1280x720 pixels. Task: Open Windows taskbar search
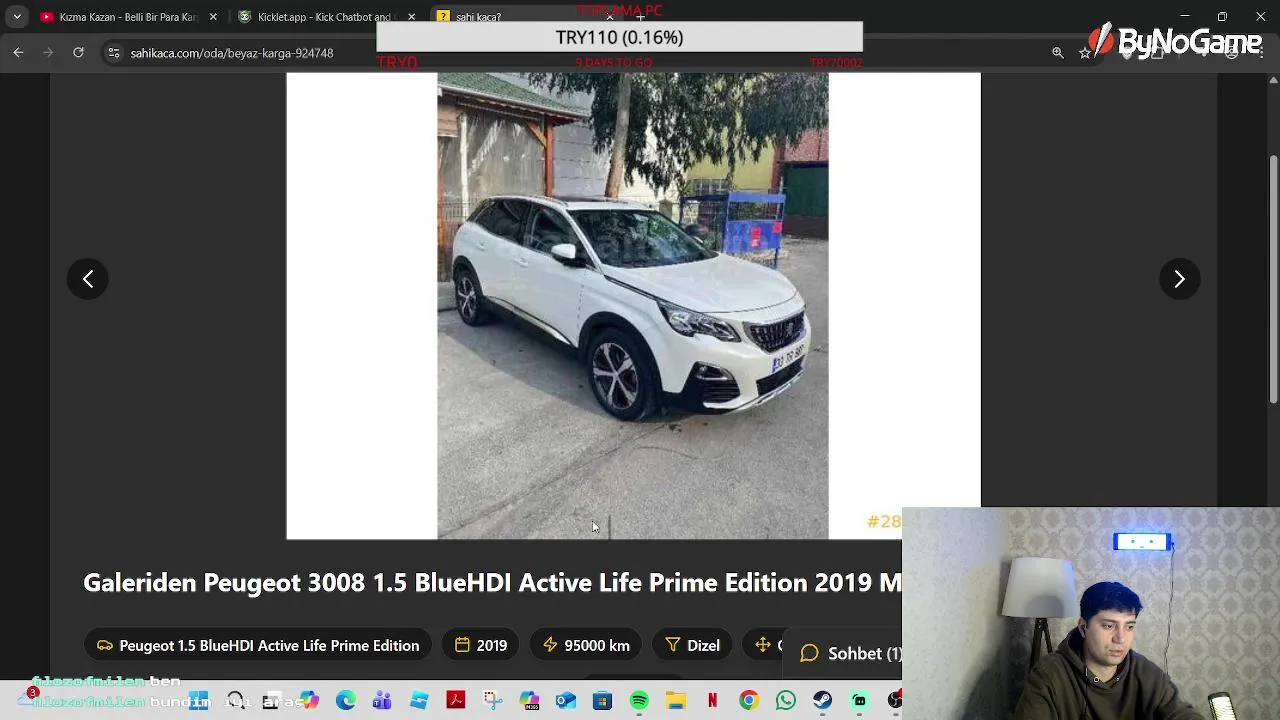(235, 701)
